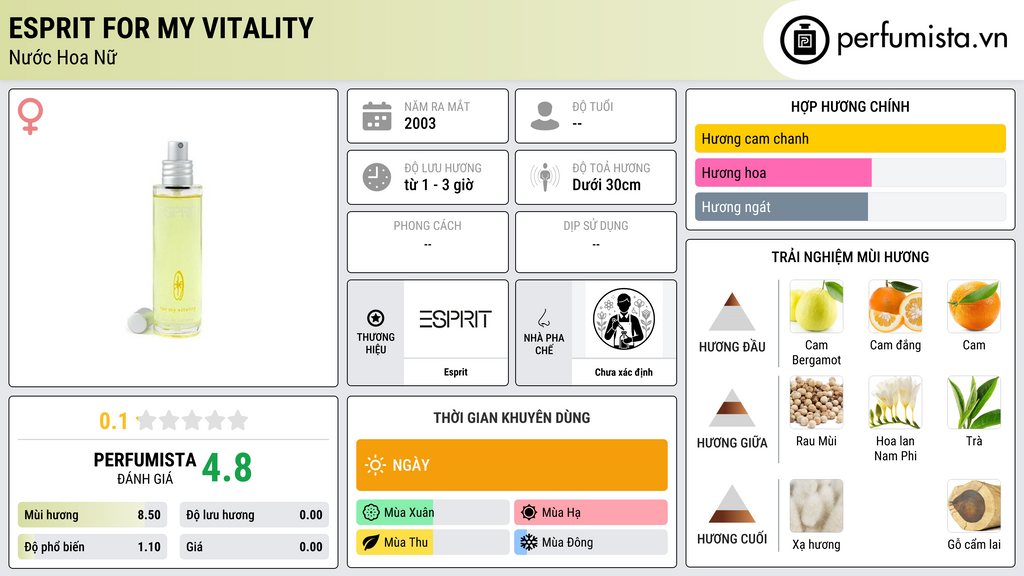The height and width of the screenshot is (576, 1024).
Task: Click the leaf icon beside Mùa Thu
Action: point(371,542)
